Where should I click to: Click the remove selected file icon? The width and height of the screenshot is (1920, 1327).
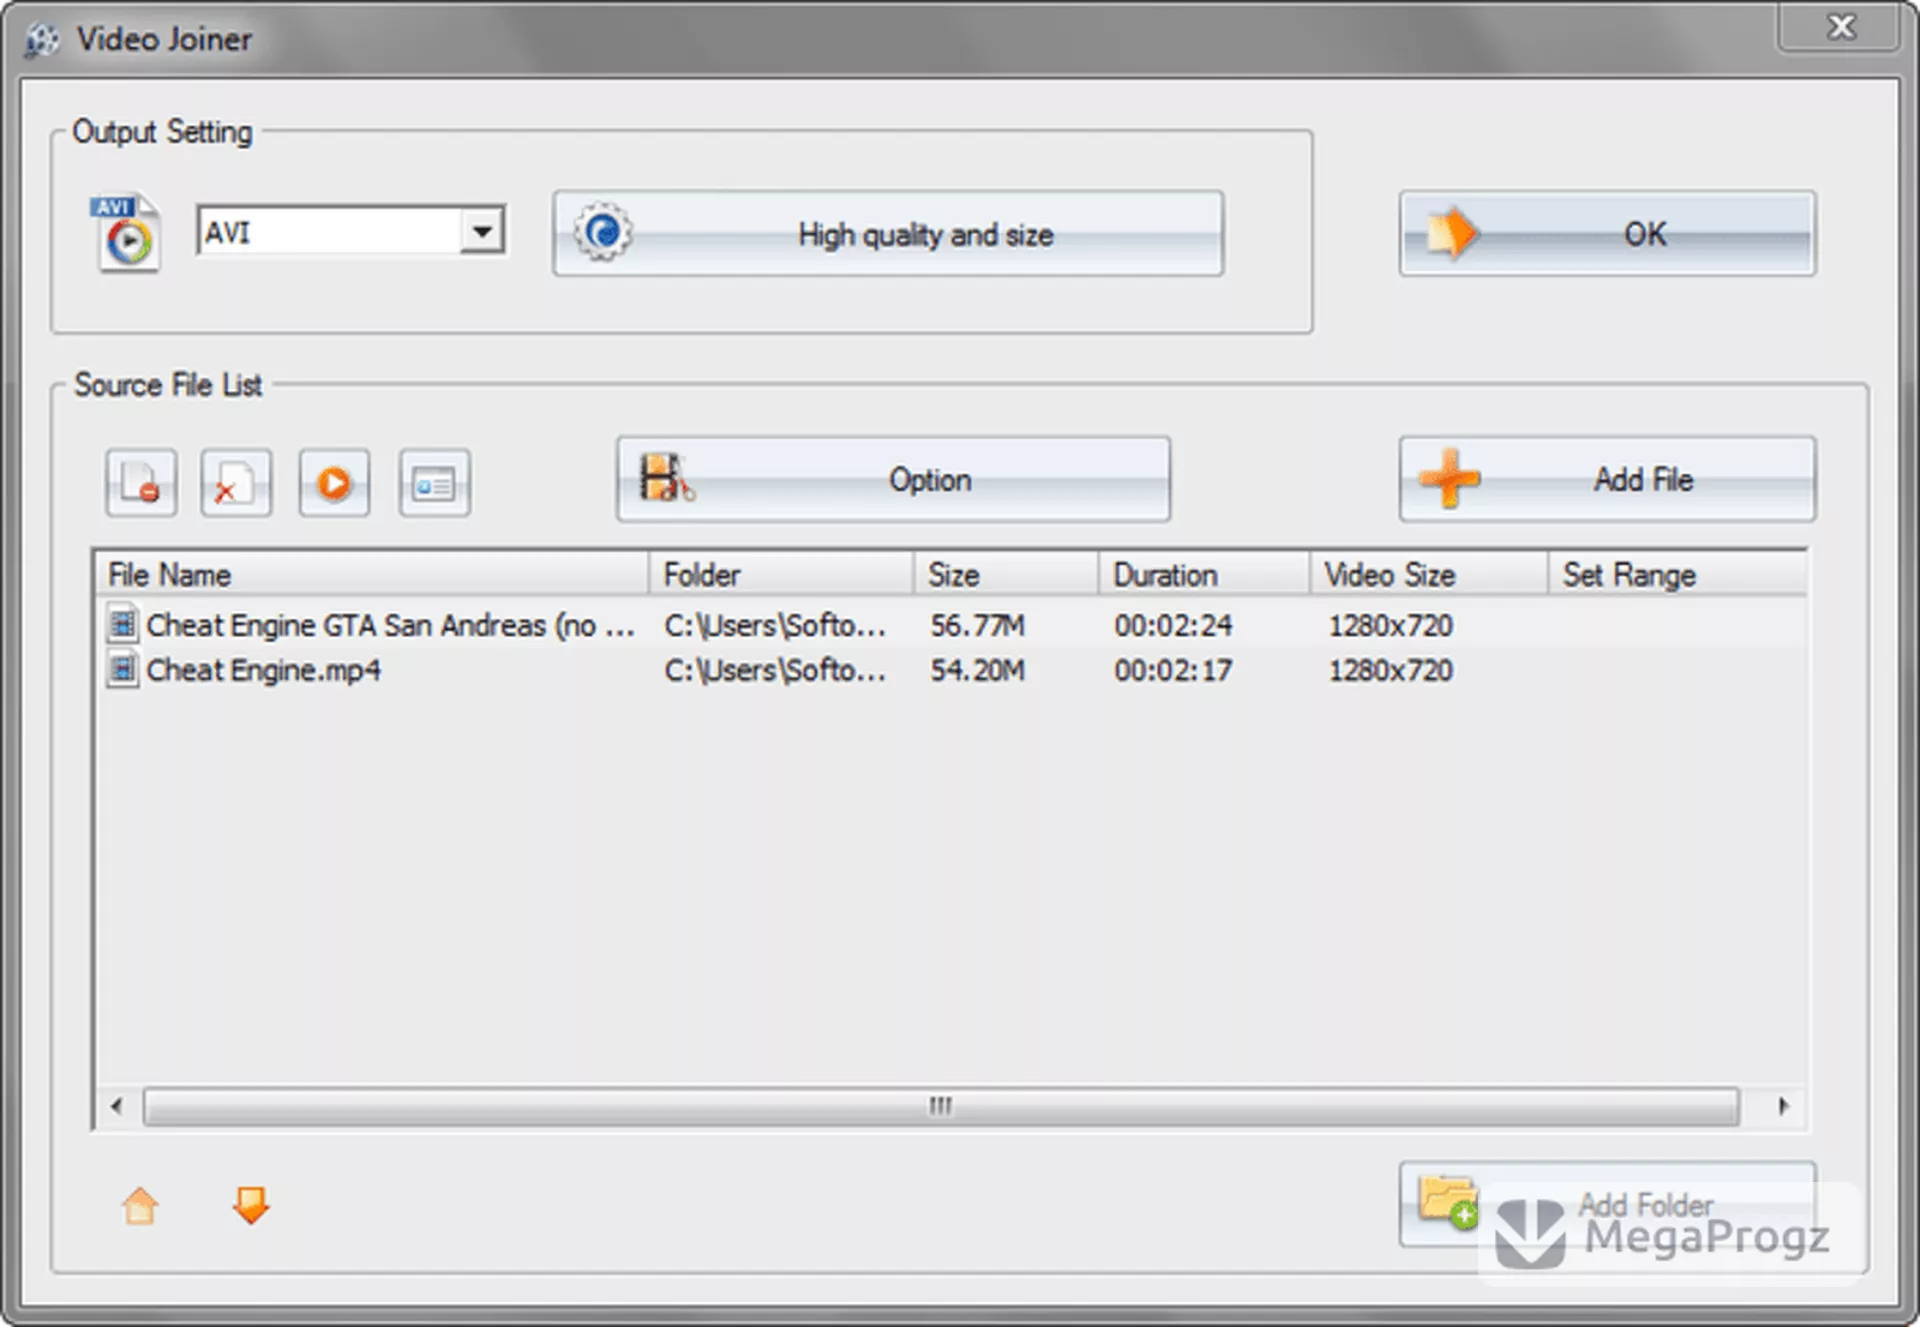pos(141,483)
